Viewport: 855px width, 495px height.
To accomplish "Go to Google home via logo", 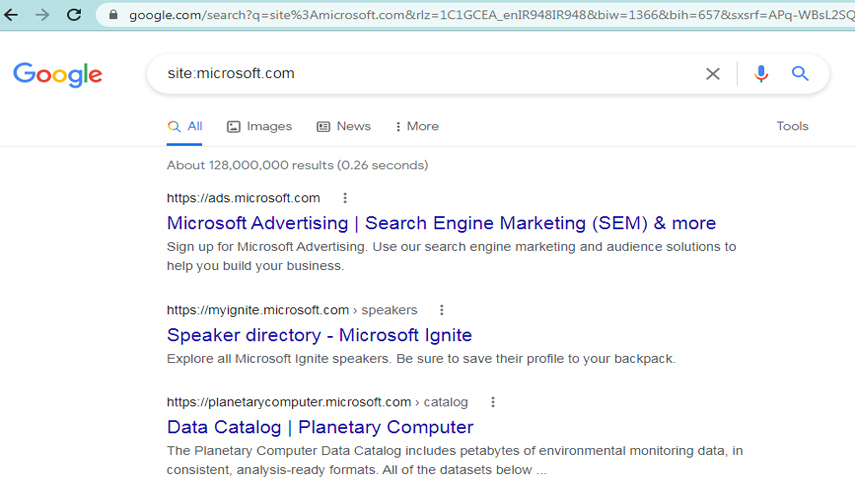I will (58, 75).
